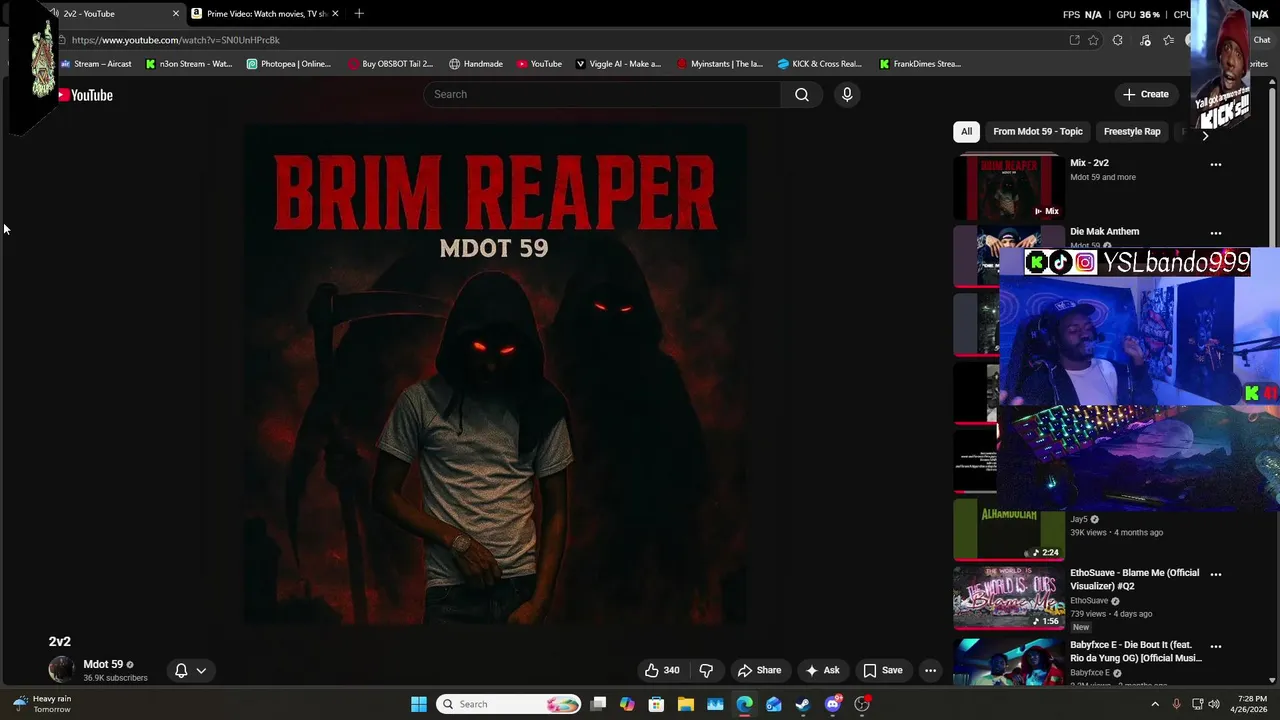Open Die Mak Anthem video title
This screenshot has height=720, width=1280.
(x=1104, y=231)
